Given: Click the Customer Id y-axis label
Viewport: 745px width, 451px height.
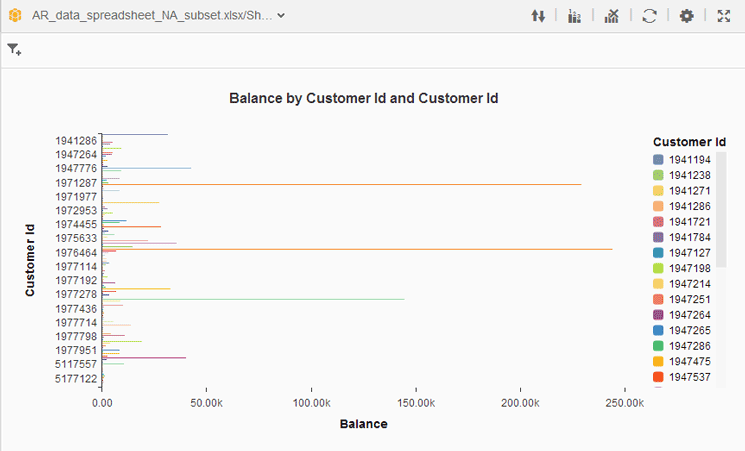Looking at the screenshot, I should coord(30,259).
